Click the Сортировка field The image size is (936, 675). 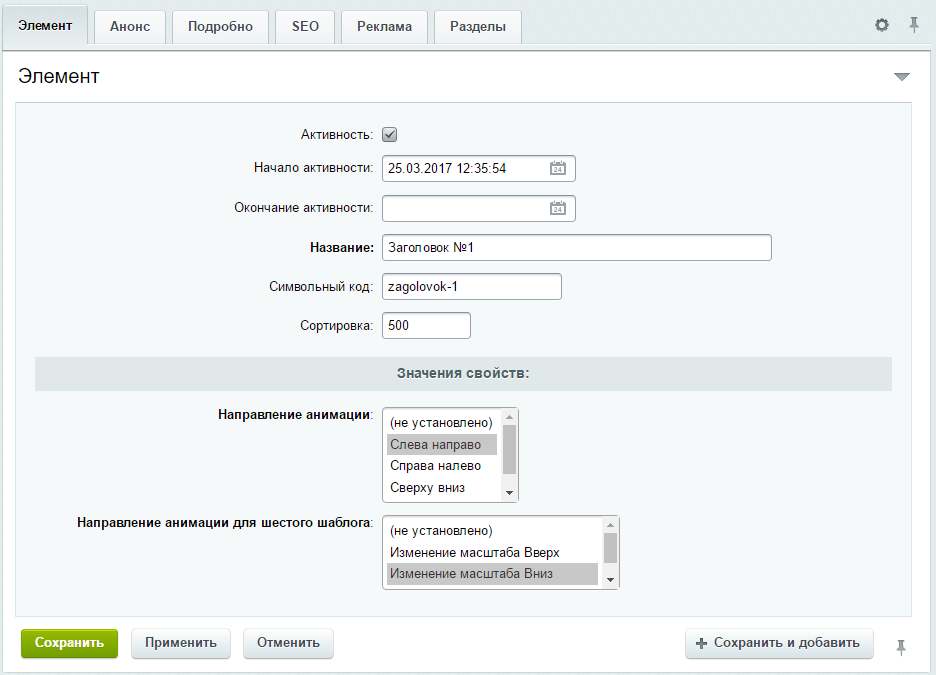click(x=426, y=325)
